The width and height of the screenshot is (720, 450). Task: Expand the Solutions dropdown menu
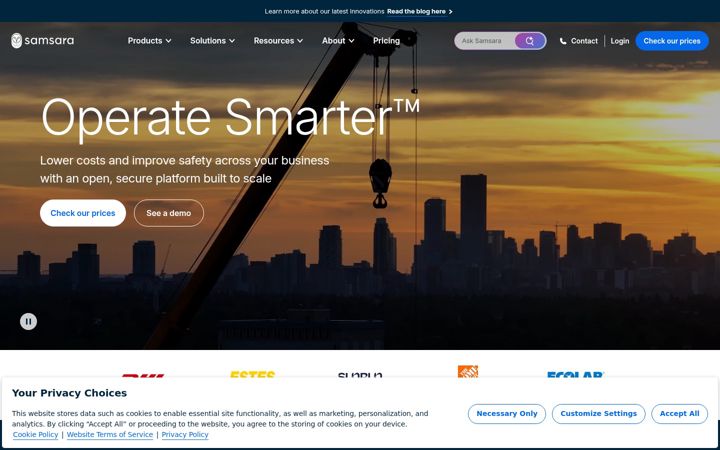coord(213,41)
